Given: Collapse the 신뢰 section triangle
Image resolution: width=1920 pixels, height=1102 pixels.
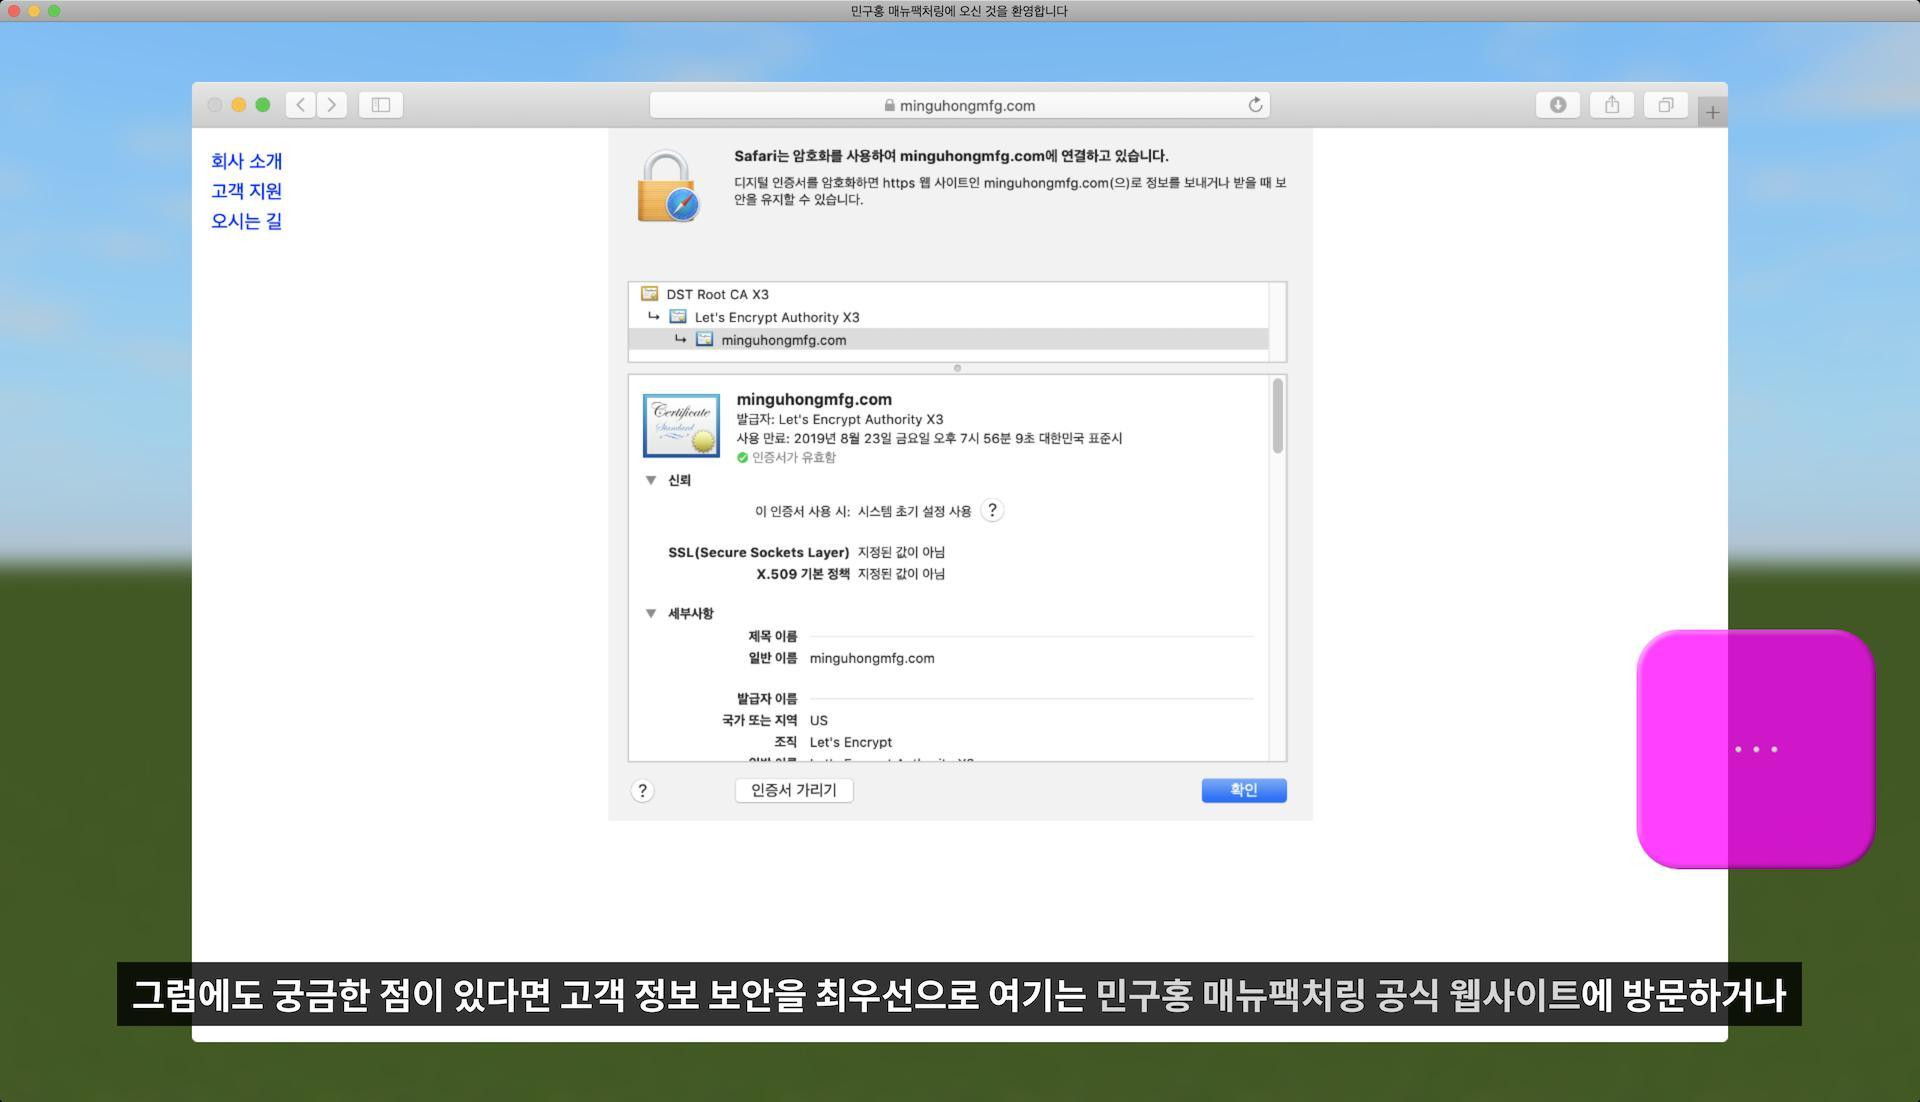Looking at the screenshot, I should tap(651, 481).
